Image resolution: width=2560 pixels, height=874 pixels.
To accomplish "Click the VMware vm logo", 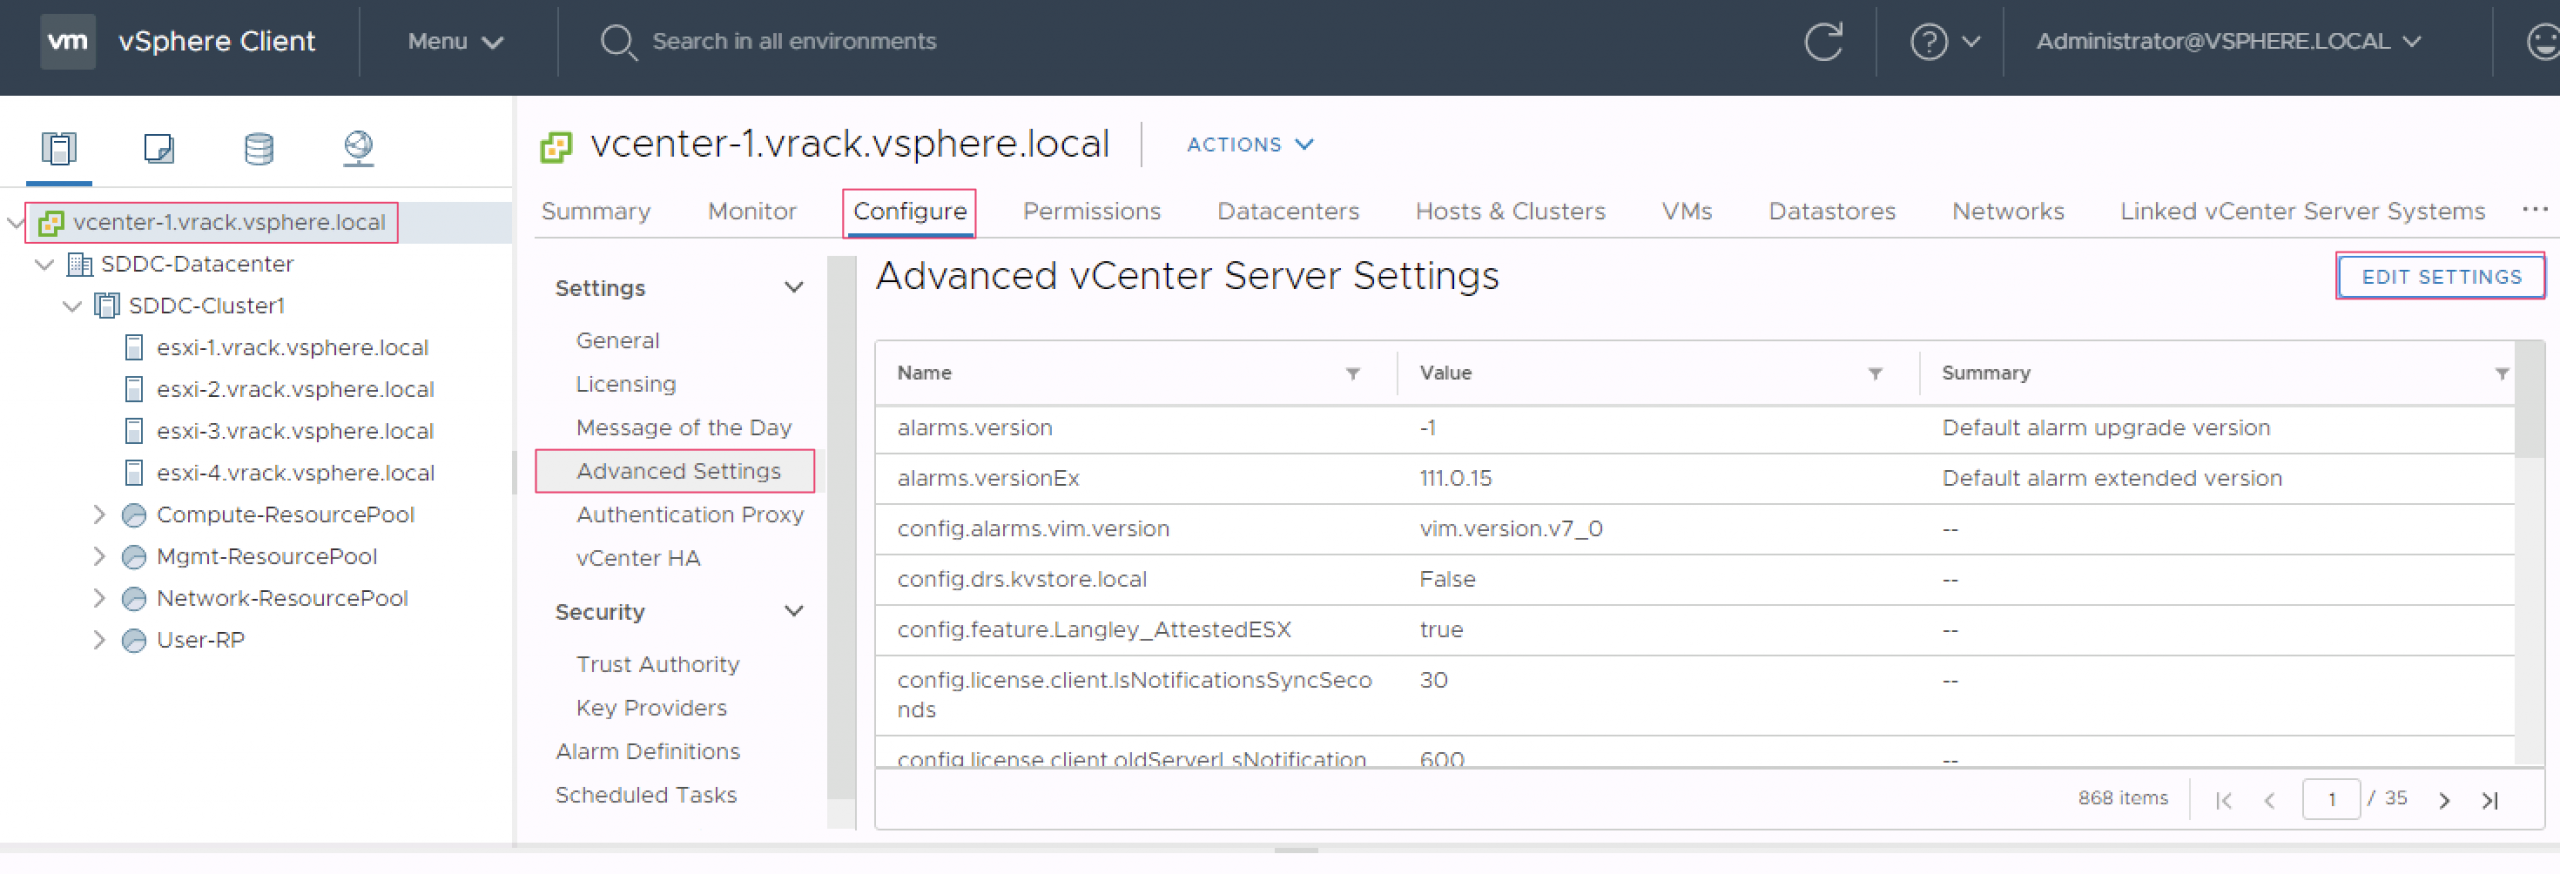I will click(67, 41).
